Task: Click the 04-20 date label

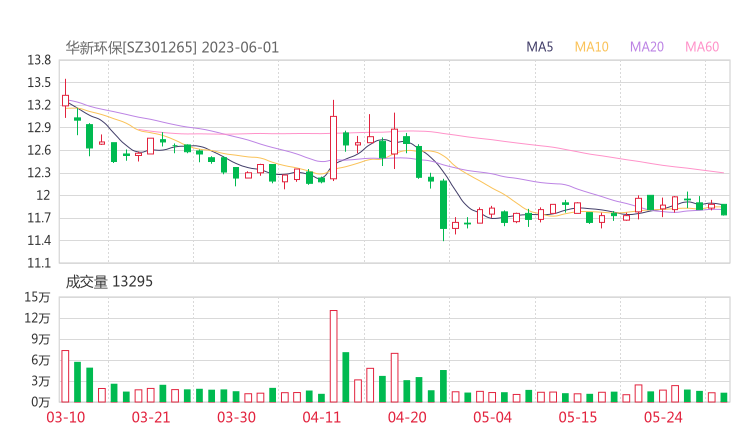Action: point(407,417)
